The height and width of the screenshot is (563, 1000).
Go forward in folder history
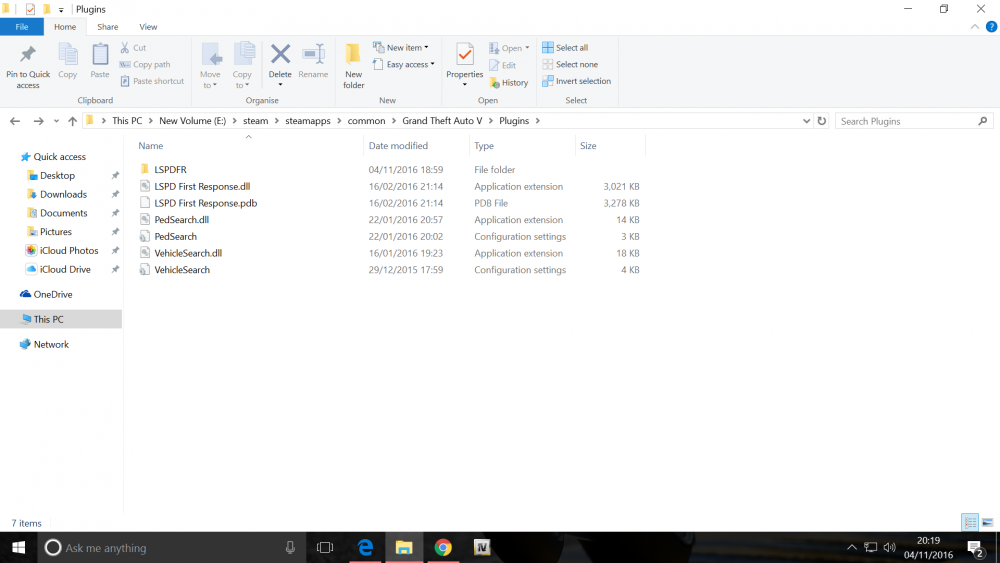pyautogui.click(x=38, y=121)
